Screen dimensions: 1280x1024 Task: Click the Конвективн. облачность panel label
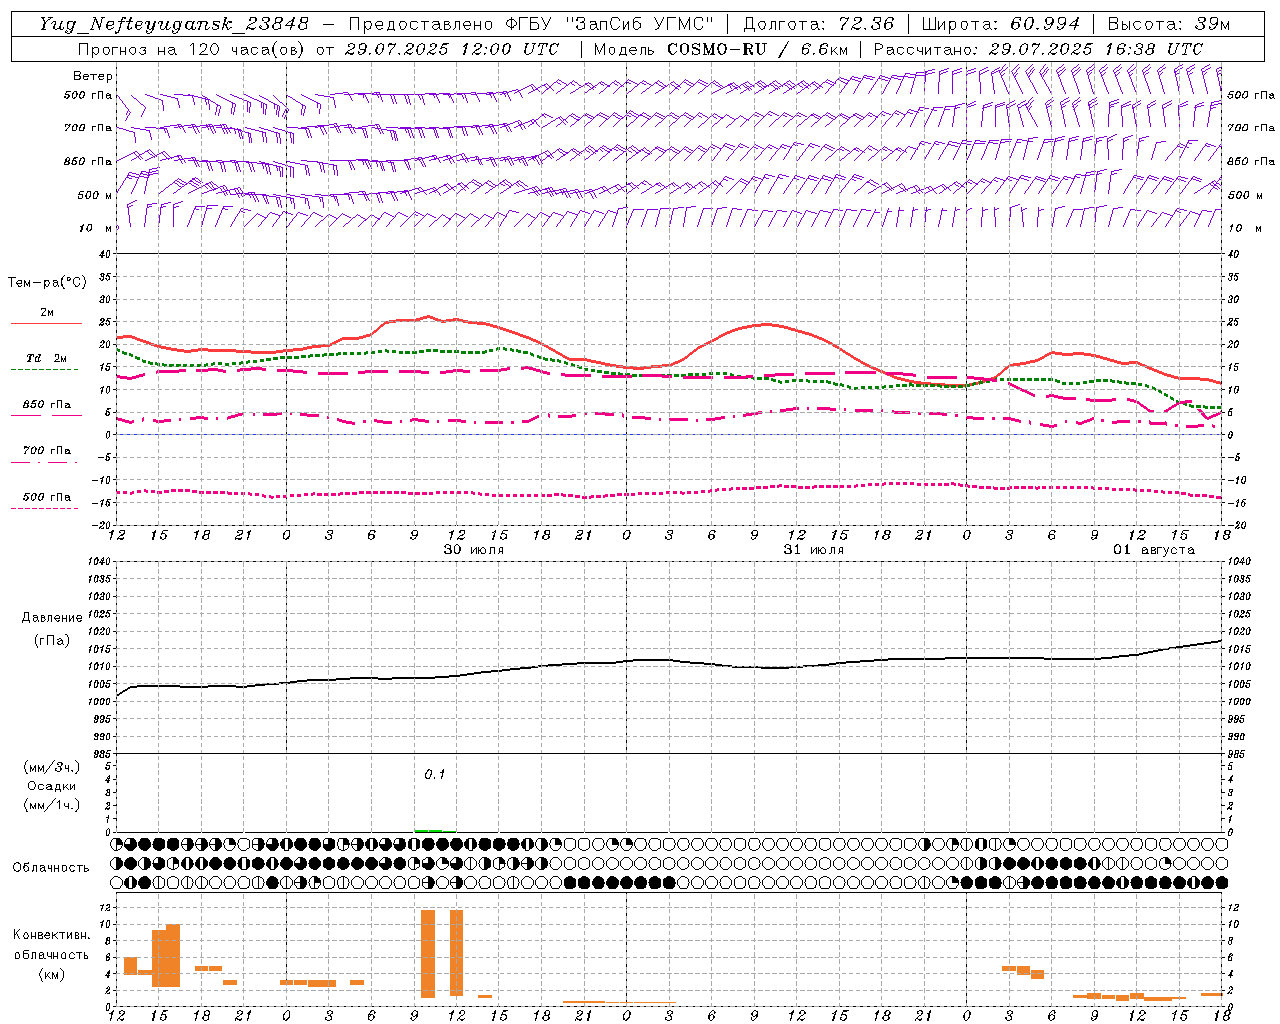[52, 945]
